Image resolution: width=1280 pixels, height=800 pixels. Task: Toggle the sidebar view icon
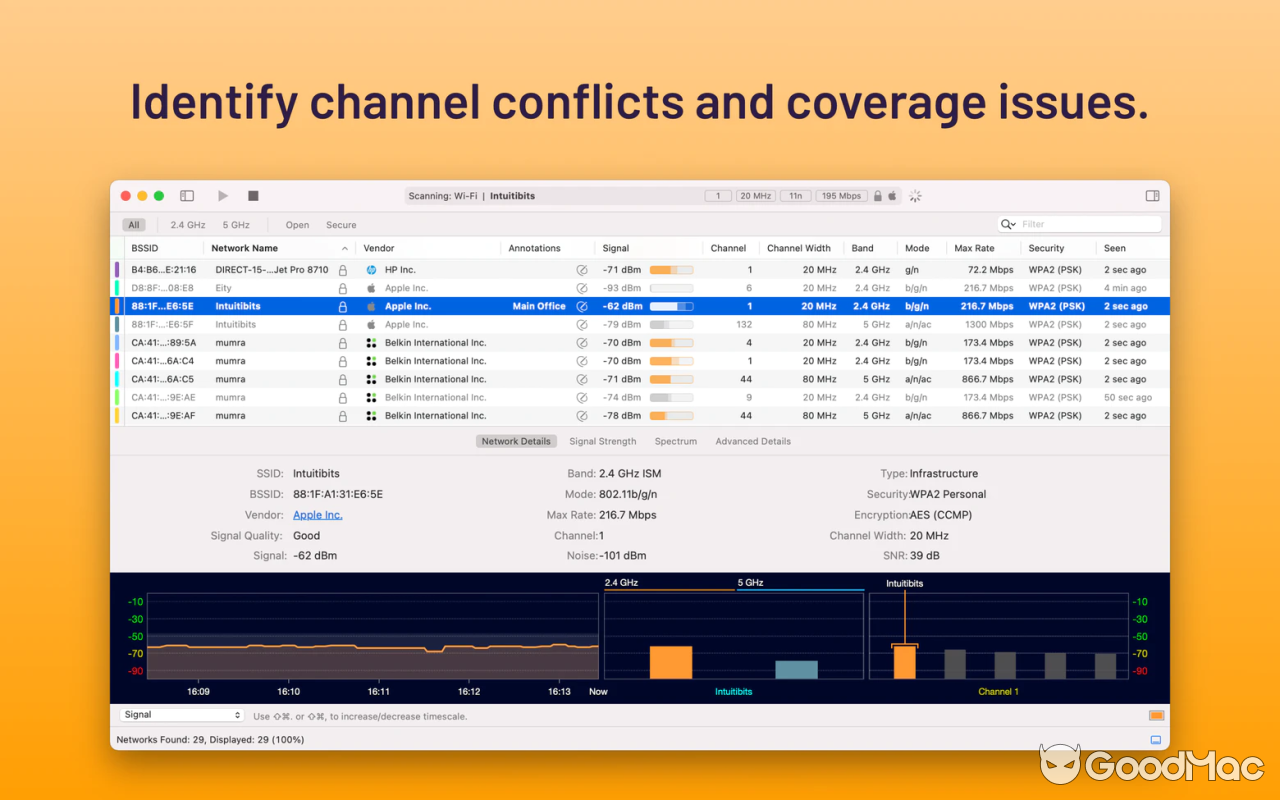point(187,195)
